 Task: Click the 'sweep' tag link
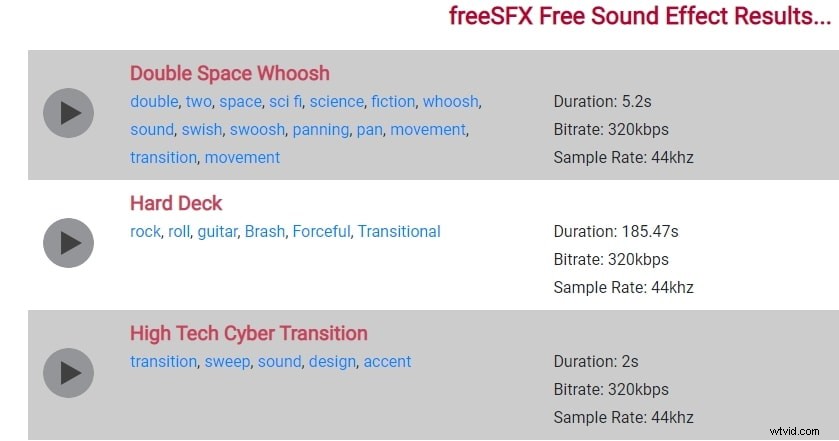tap(227, 362)
